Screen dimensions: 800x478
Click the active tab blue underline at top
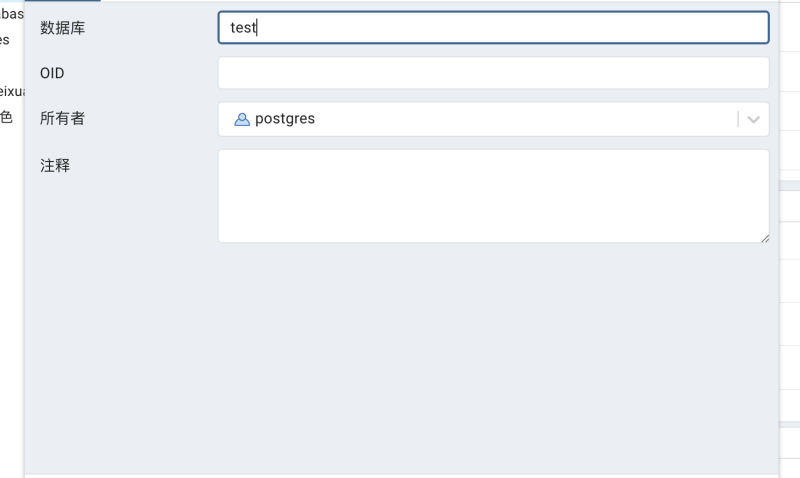coord(62,1)
